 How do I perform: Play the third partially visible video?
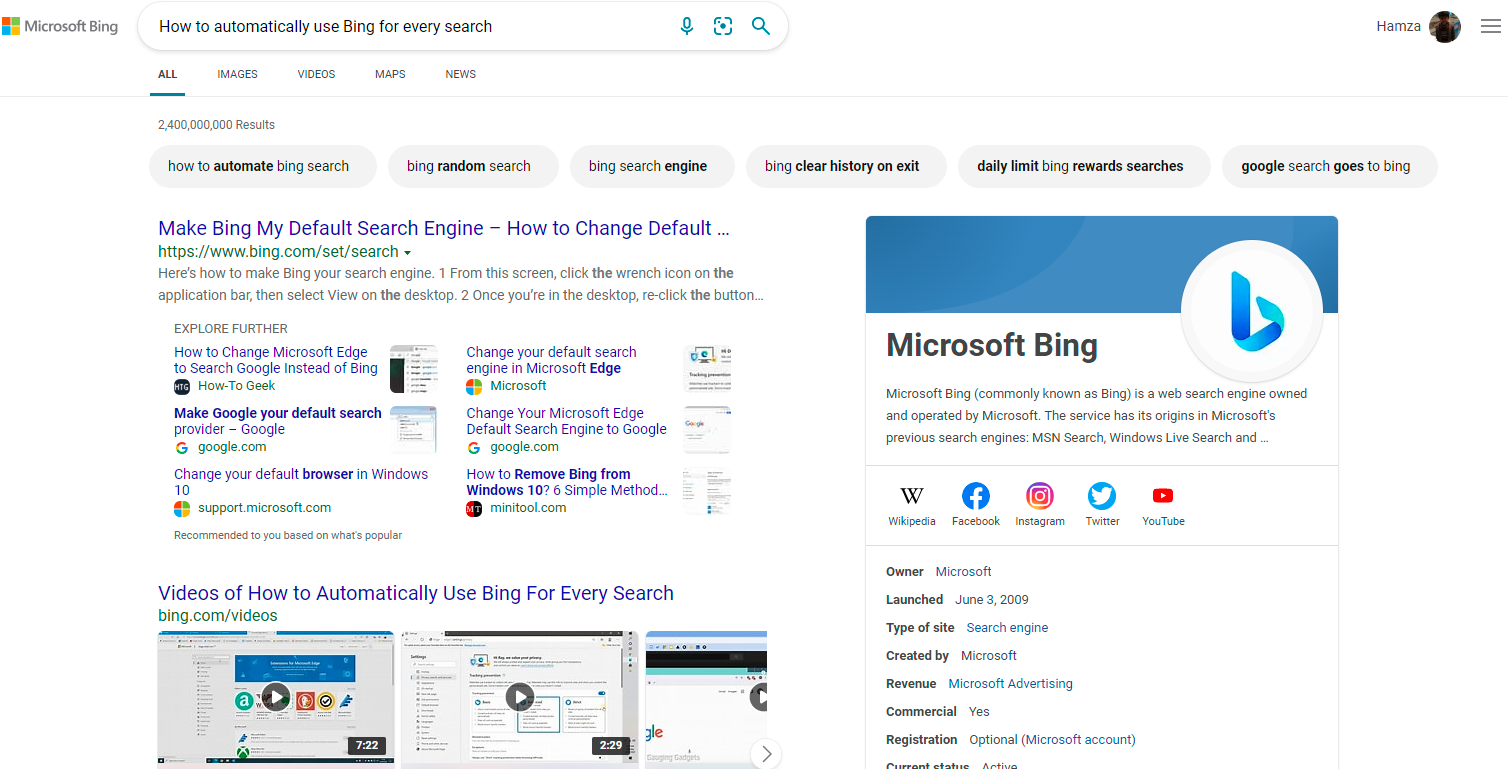point(706,697)
